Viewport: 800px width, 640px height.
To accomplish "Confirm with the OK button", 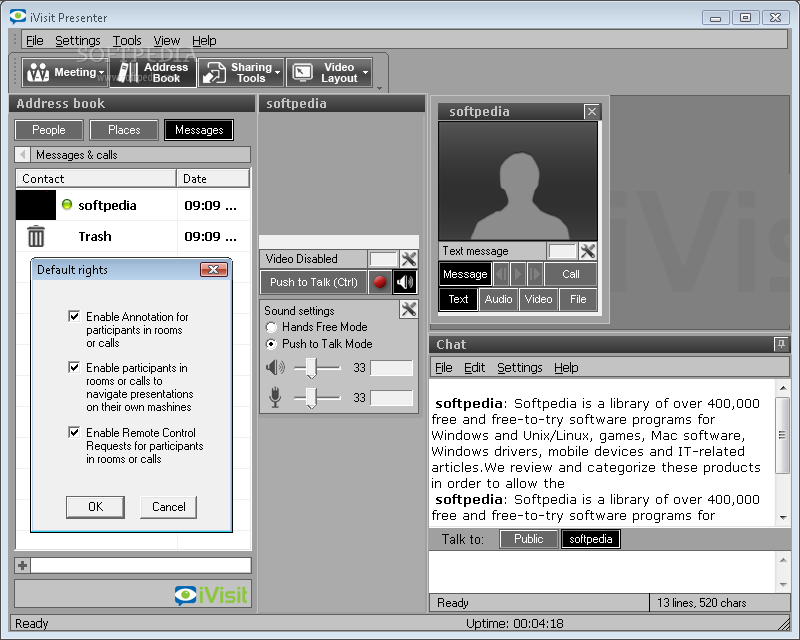I will pos(95,507).
